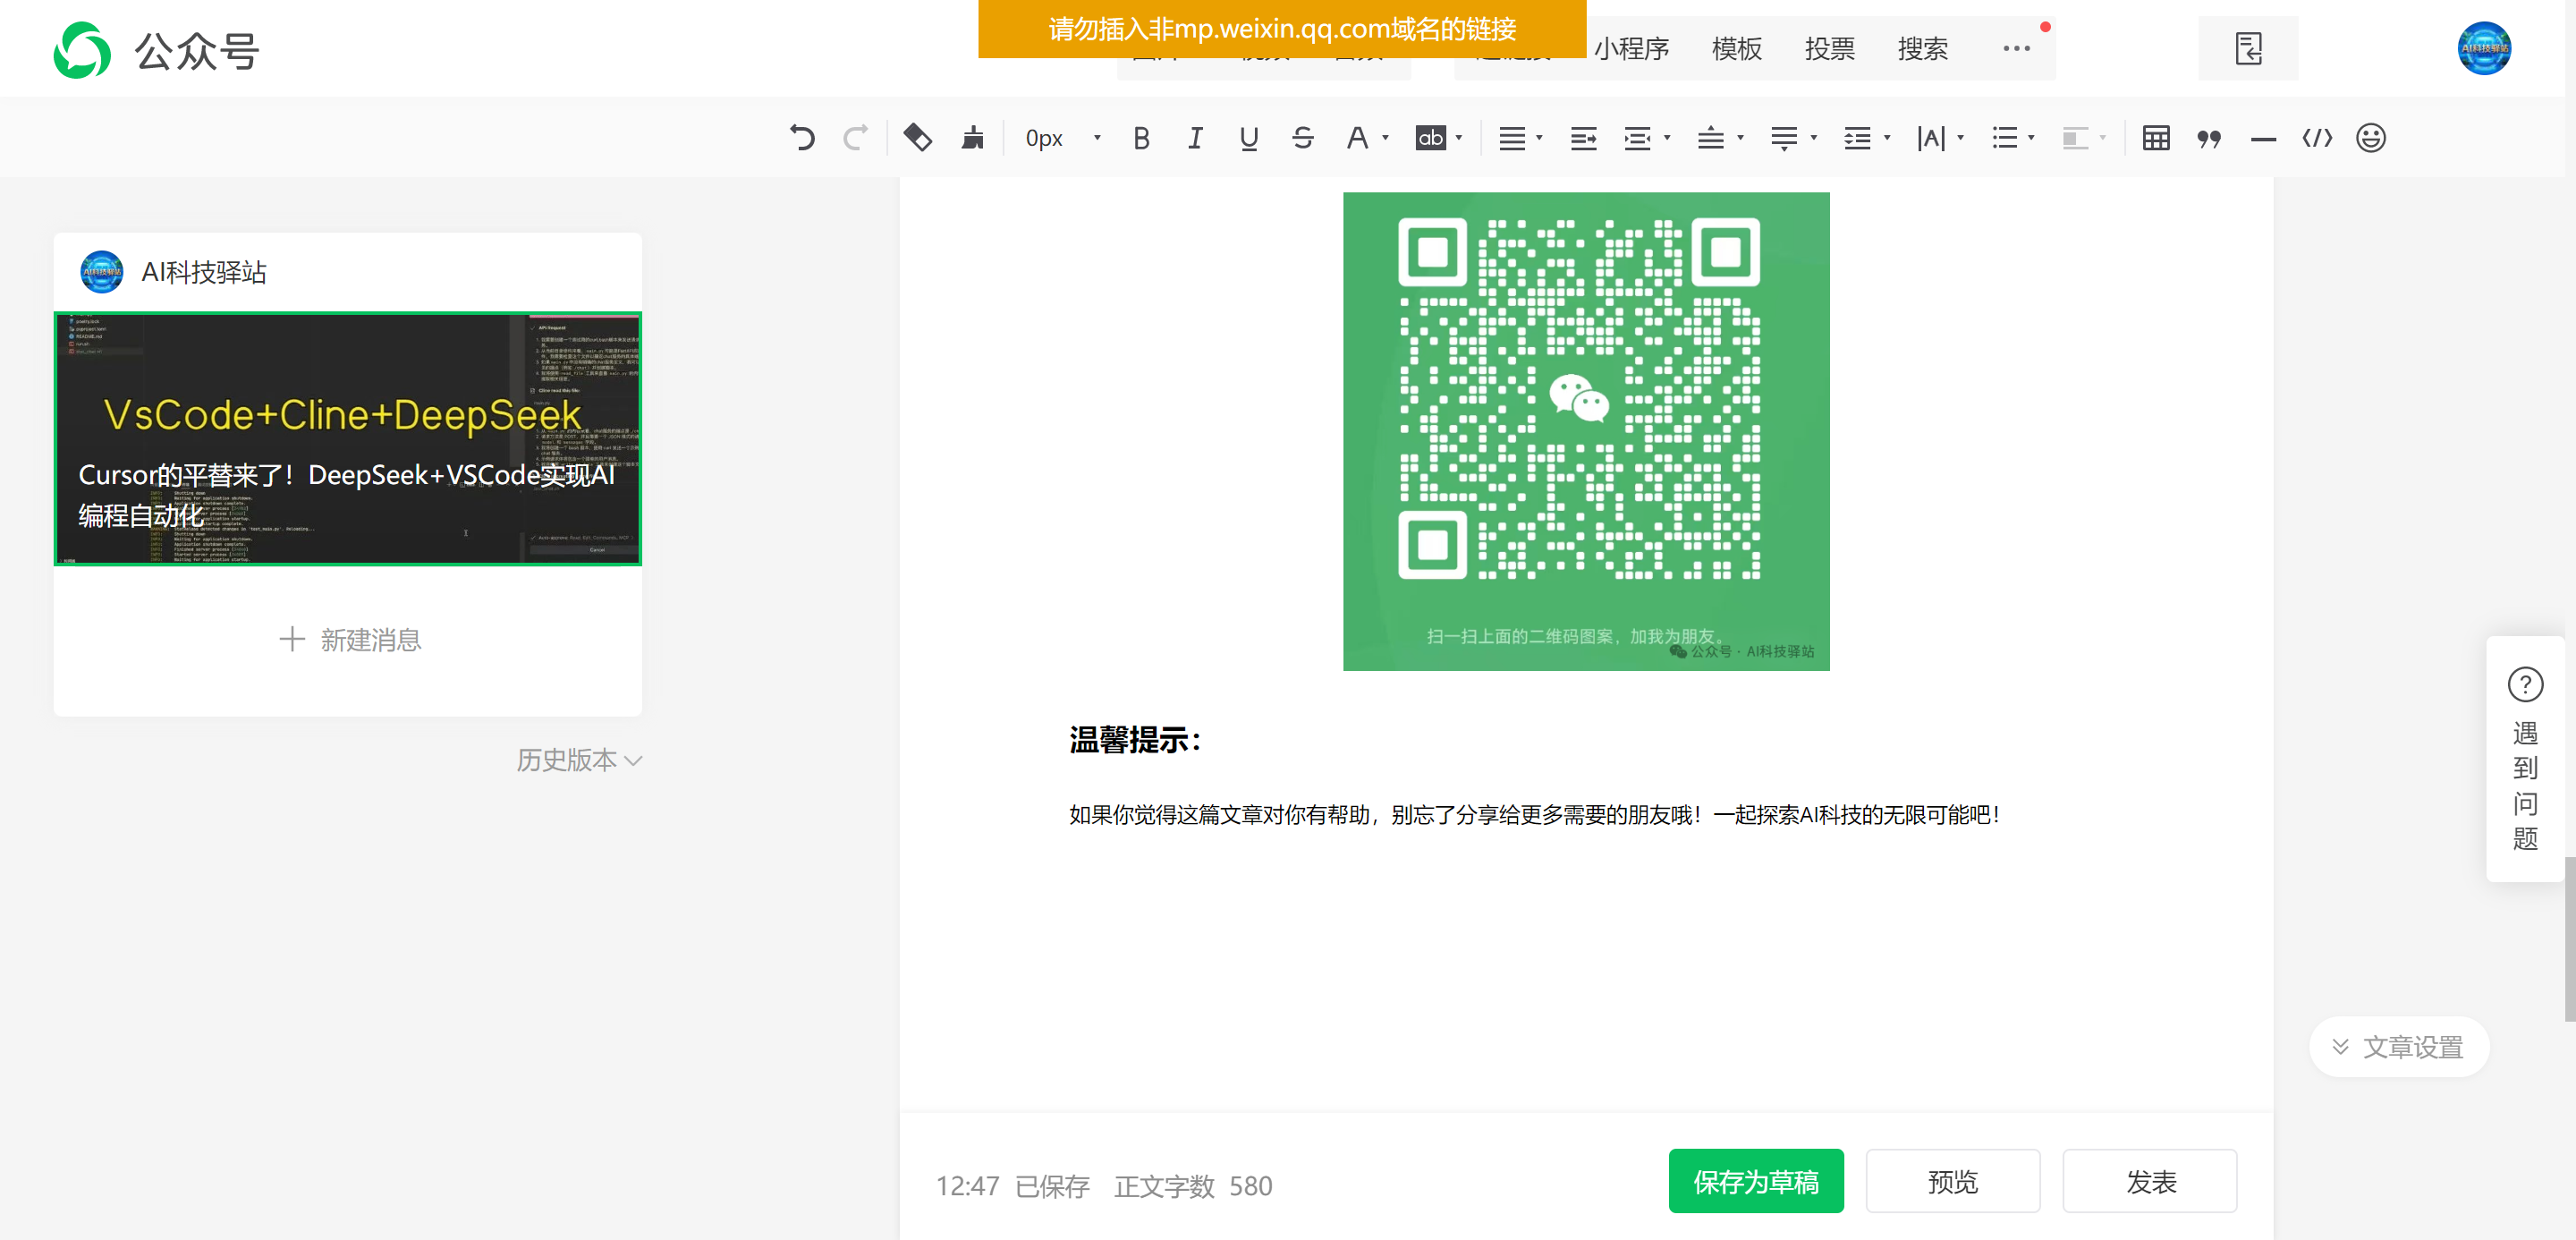The width and height of the screenshot is (2576, 1240).
Task: Open the spacing-after dropdown arrow
Action: (1814, 138)
